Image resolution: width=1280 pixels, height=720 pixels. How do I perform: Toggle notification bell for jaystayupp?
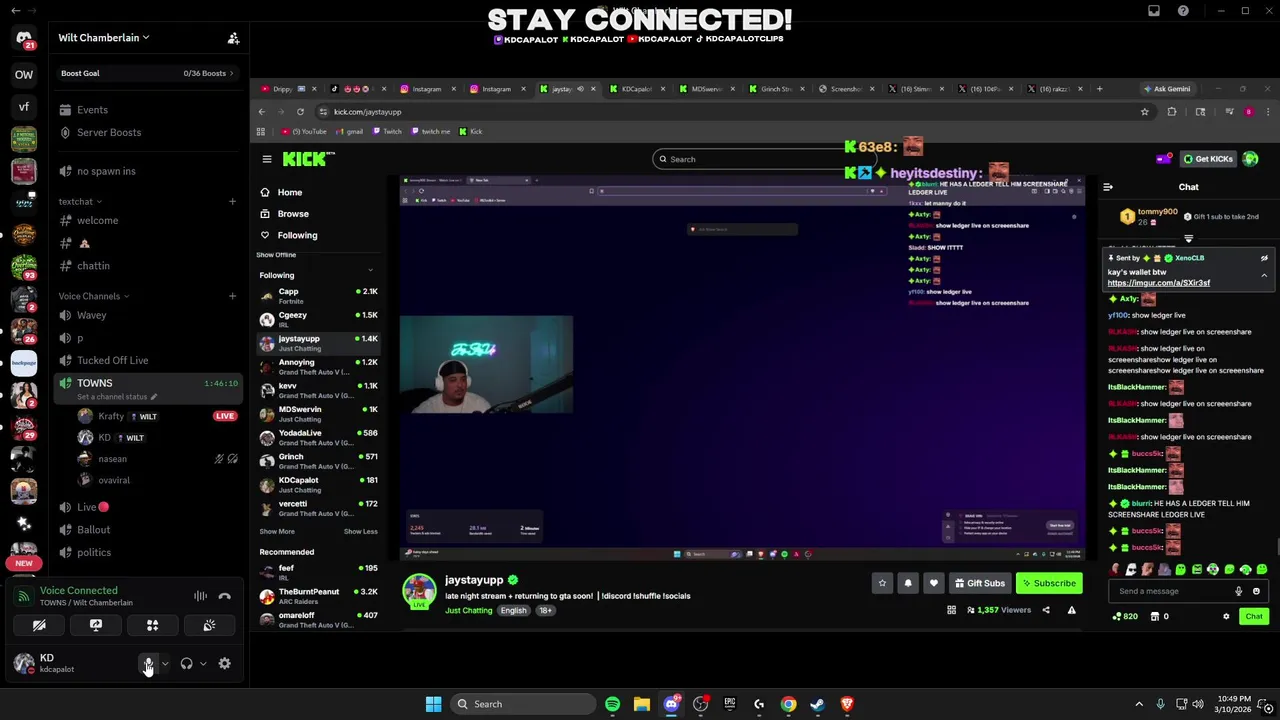[x=908, y=583]
